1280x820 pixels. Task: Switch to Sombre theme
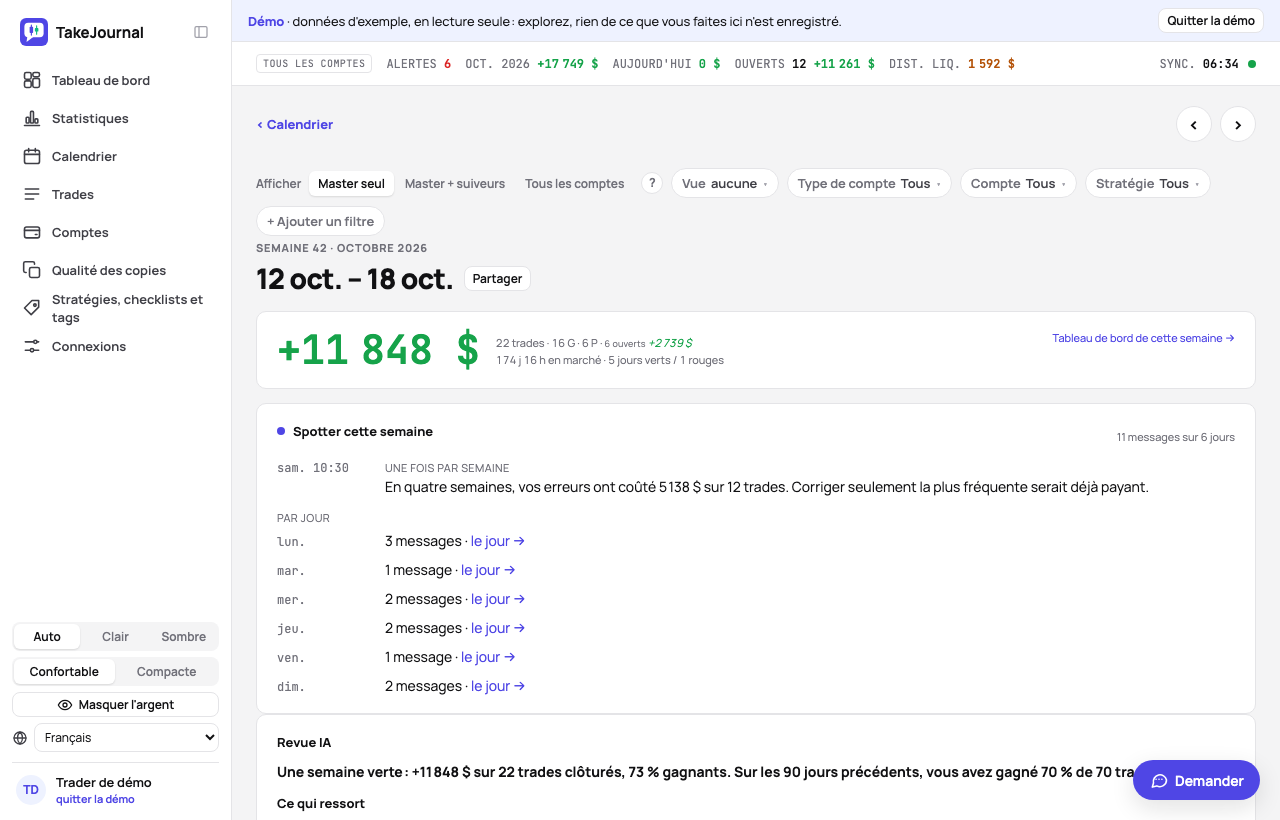[x=184, y=637]
